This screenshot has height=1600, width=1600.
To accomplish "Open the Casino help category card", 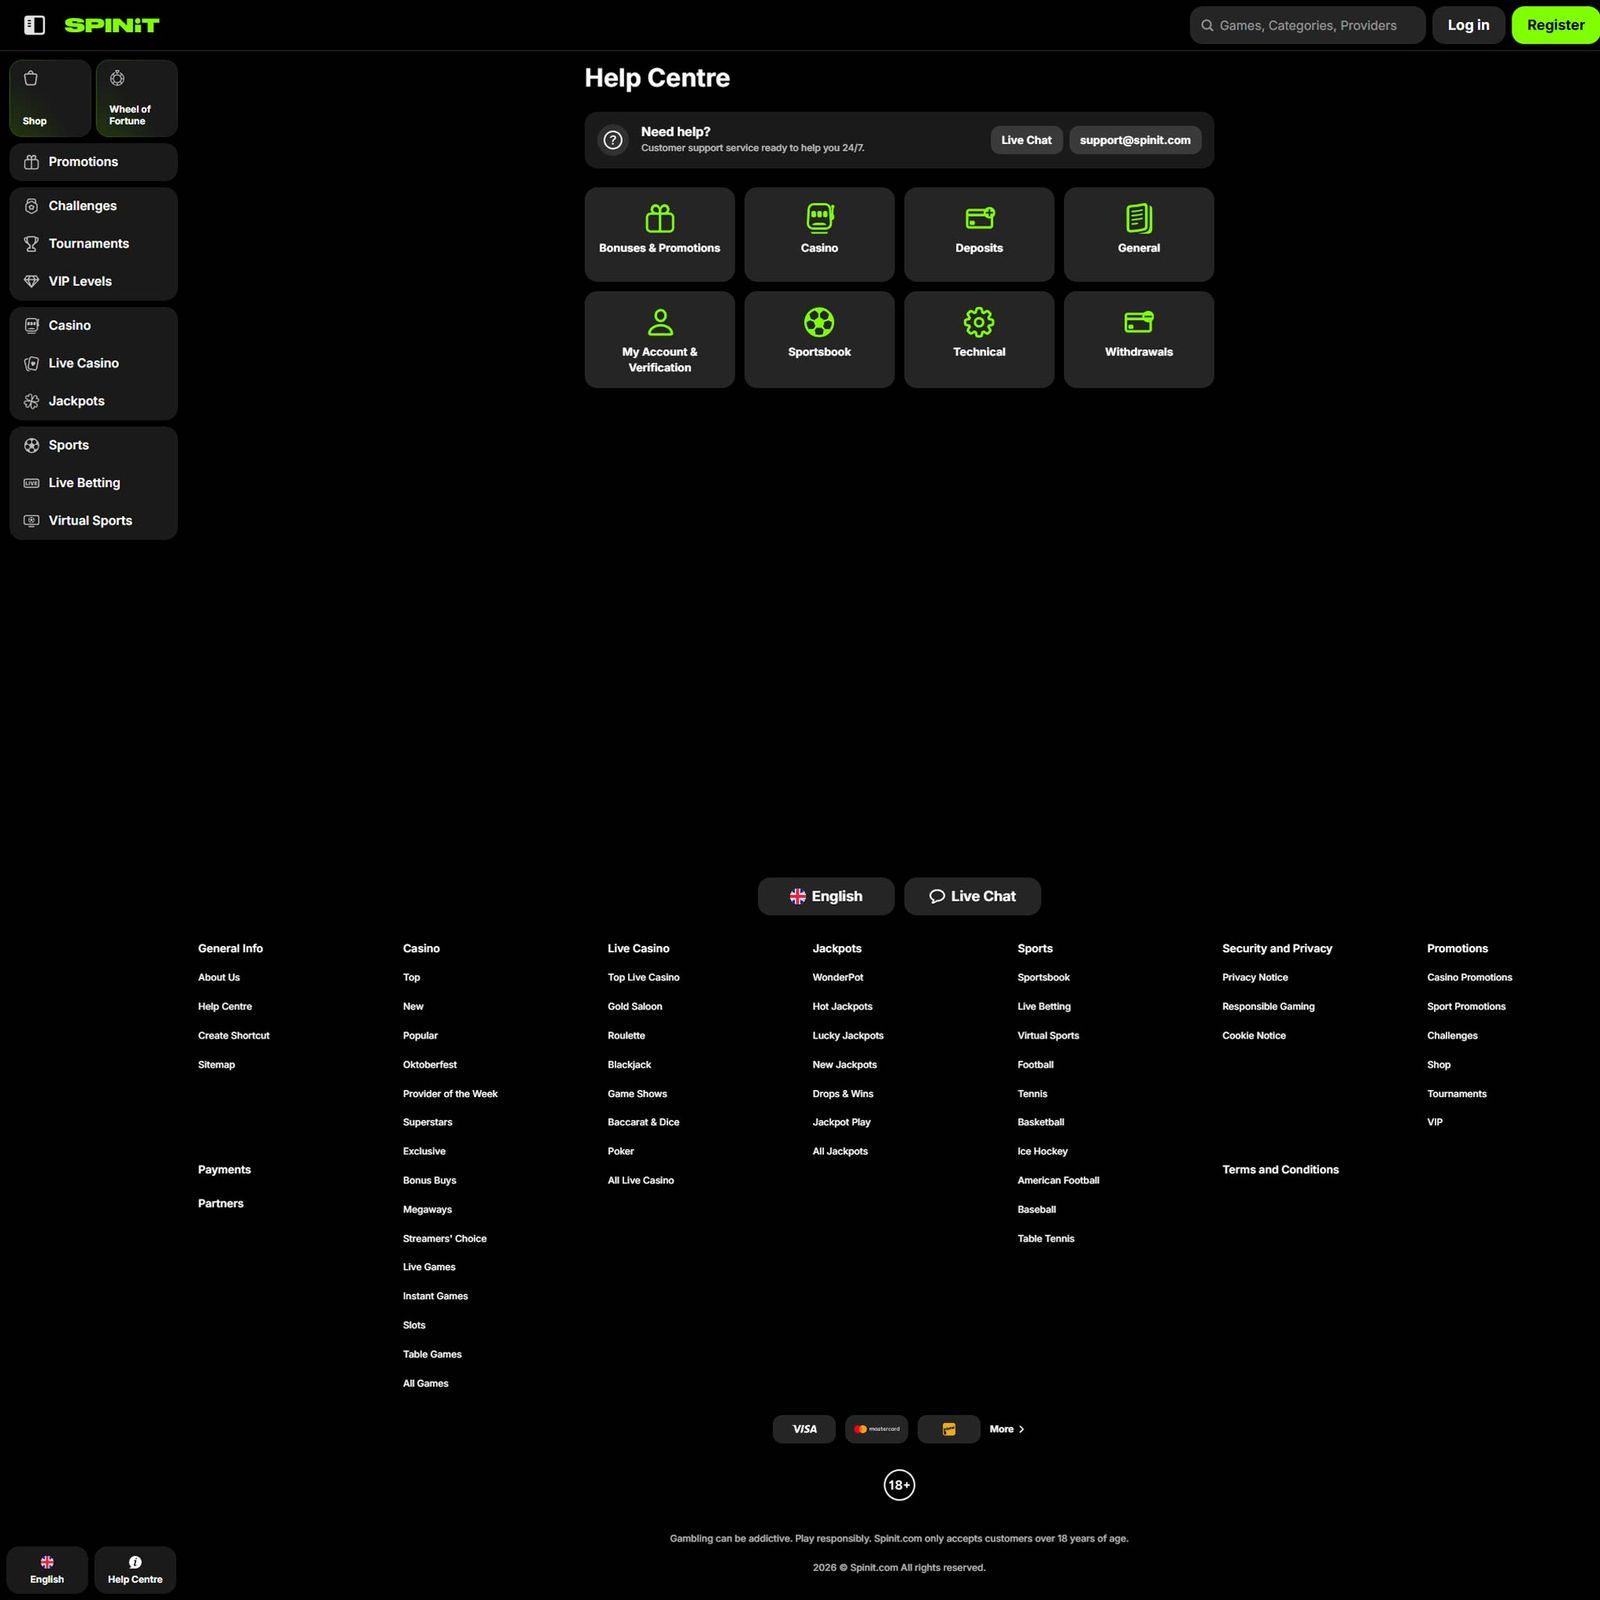I will pyautogui.click(x=820, y=234).
